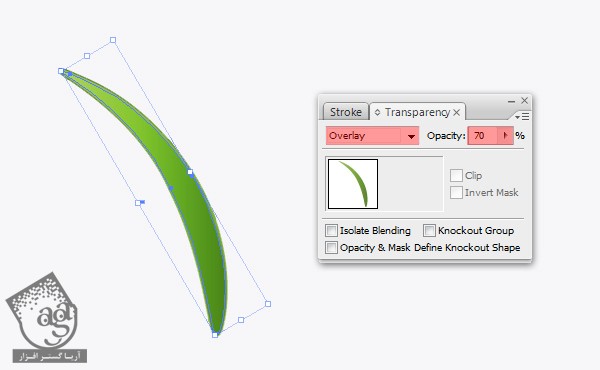Screen dimensions: 600x370
Task: Select the top corner bounding box handle
Action: pyautogui.click(x=113, y=40)
